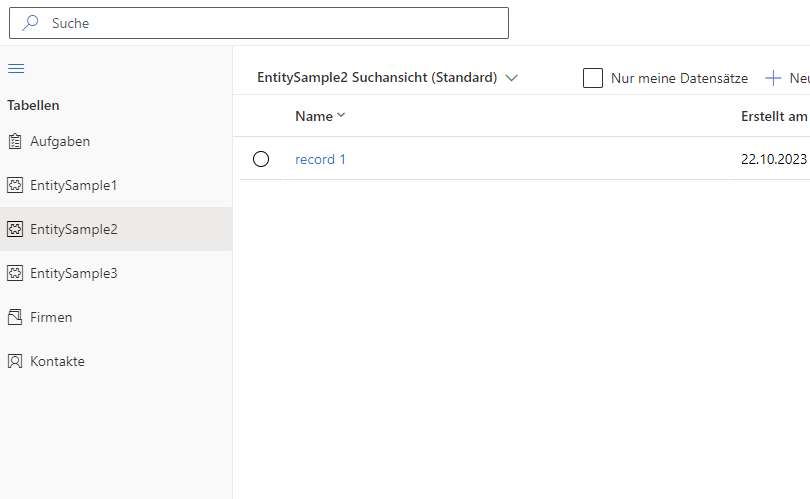The width and height of the screenshot is (810, 499).
Task: Click the Tabellen heading
Action: click(x=33, y=105)
